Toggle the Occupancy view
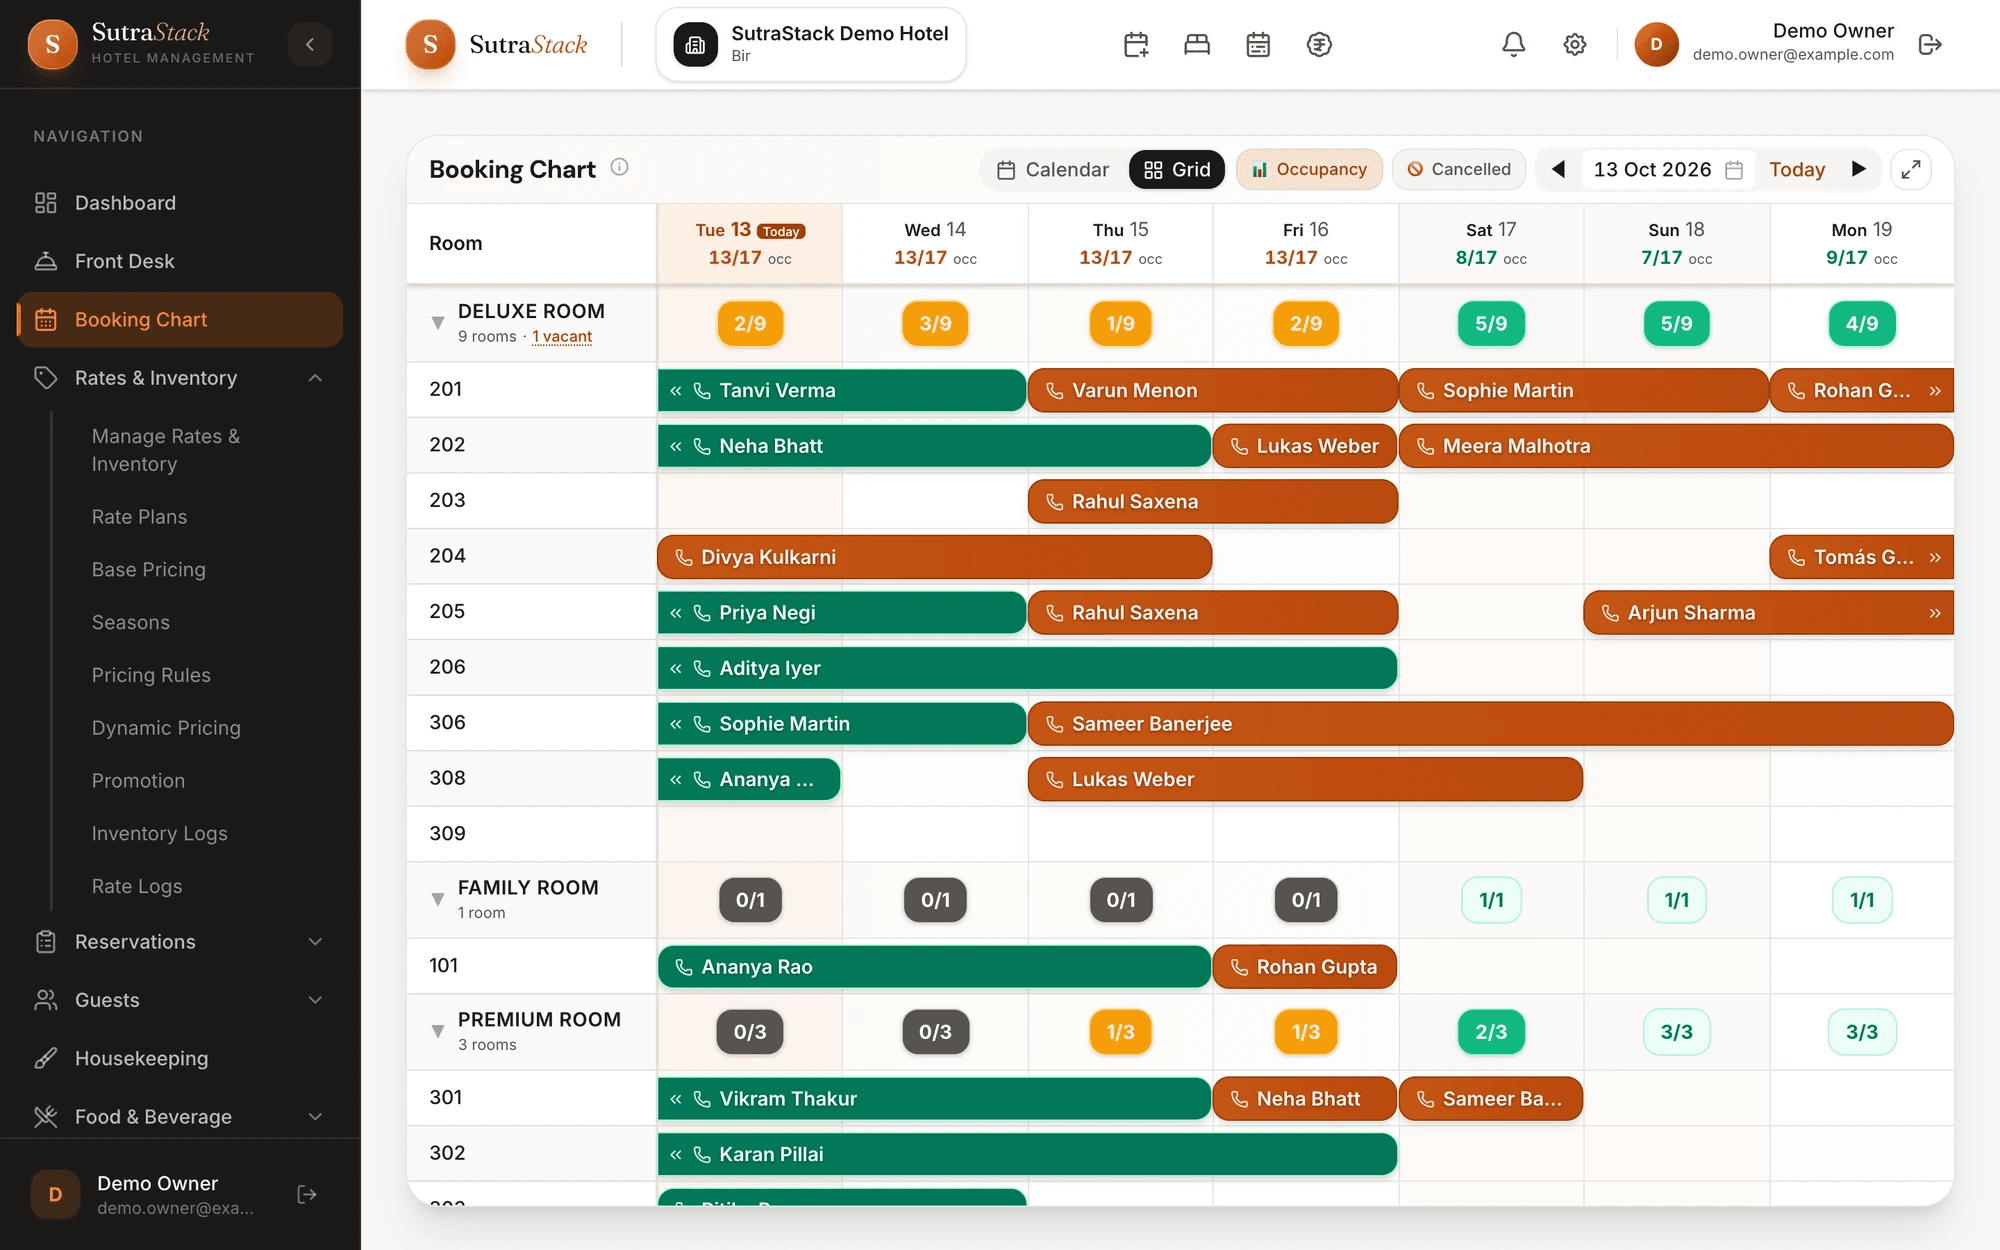Image resolution: width=2000 pixels, height=1250 pixels. pos(1309,169)
